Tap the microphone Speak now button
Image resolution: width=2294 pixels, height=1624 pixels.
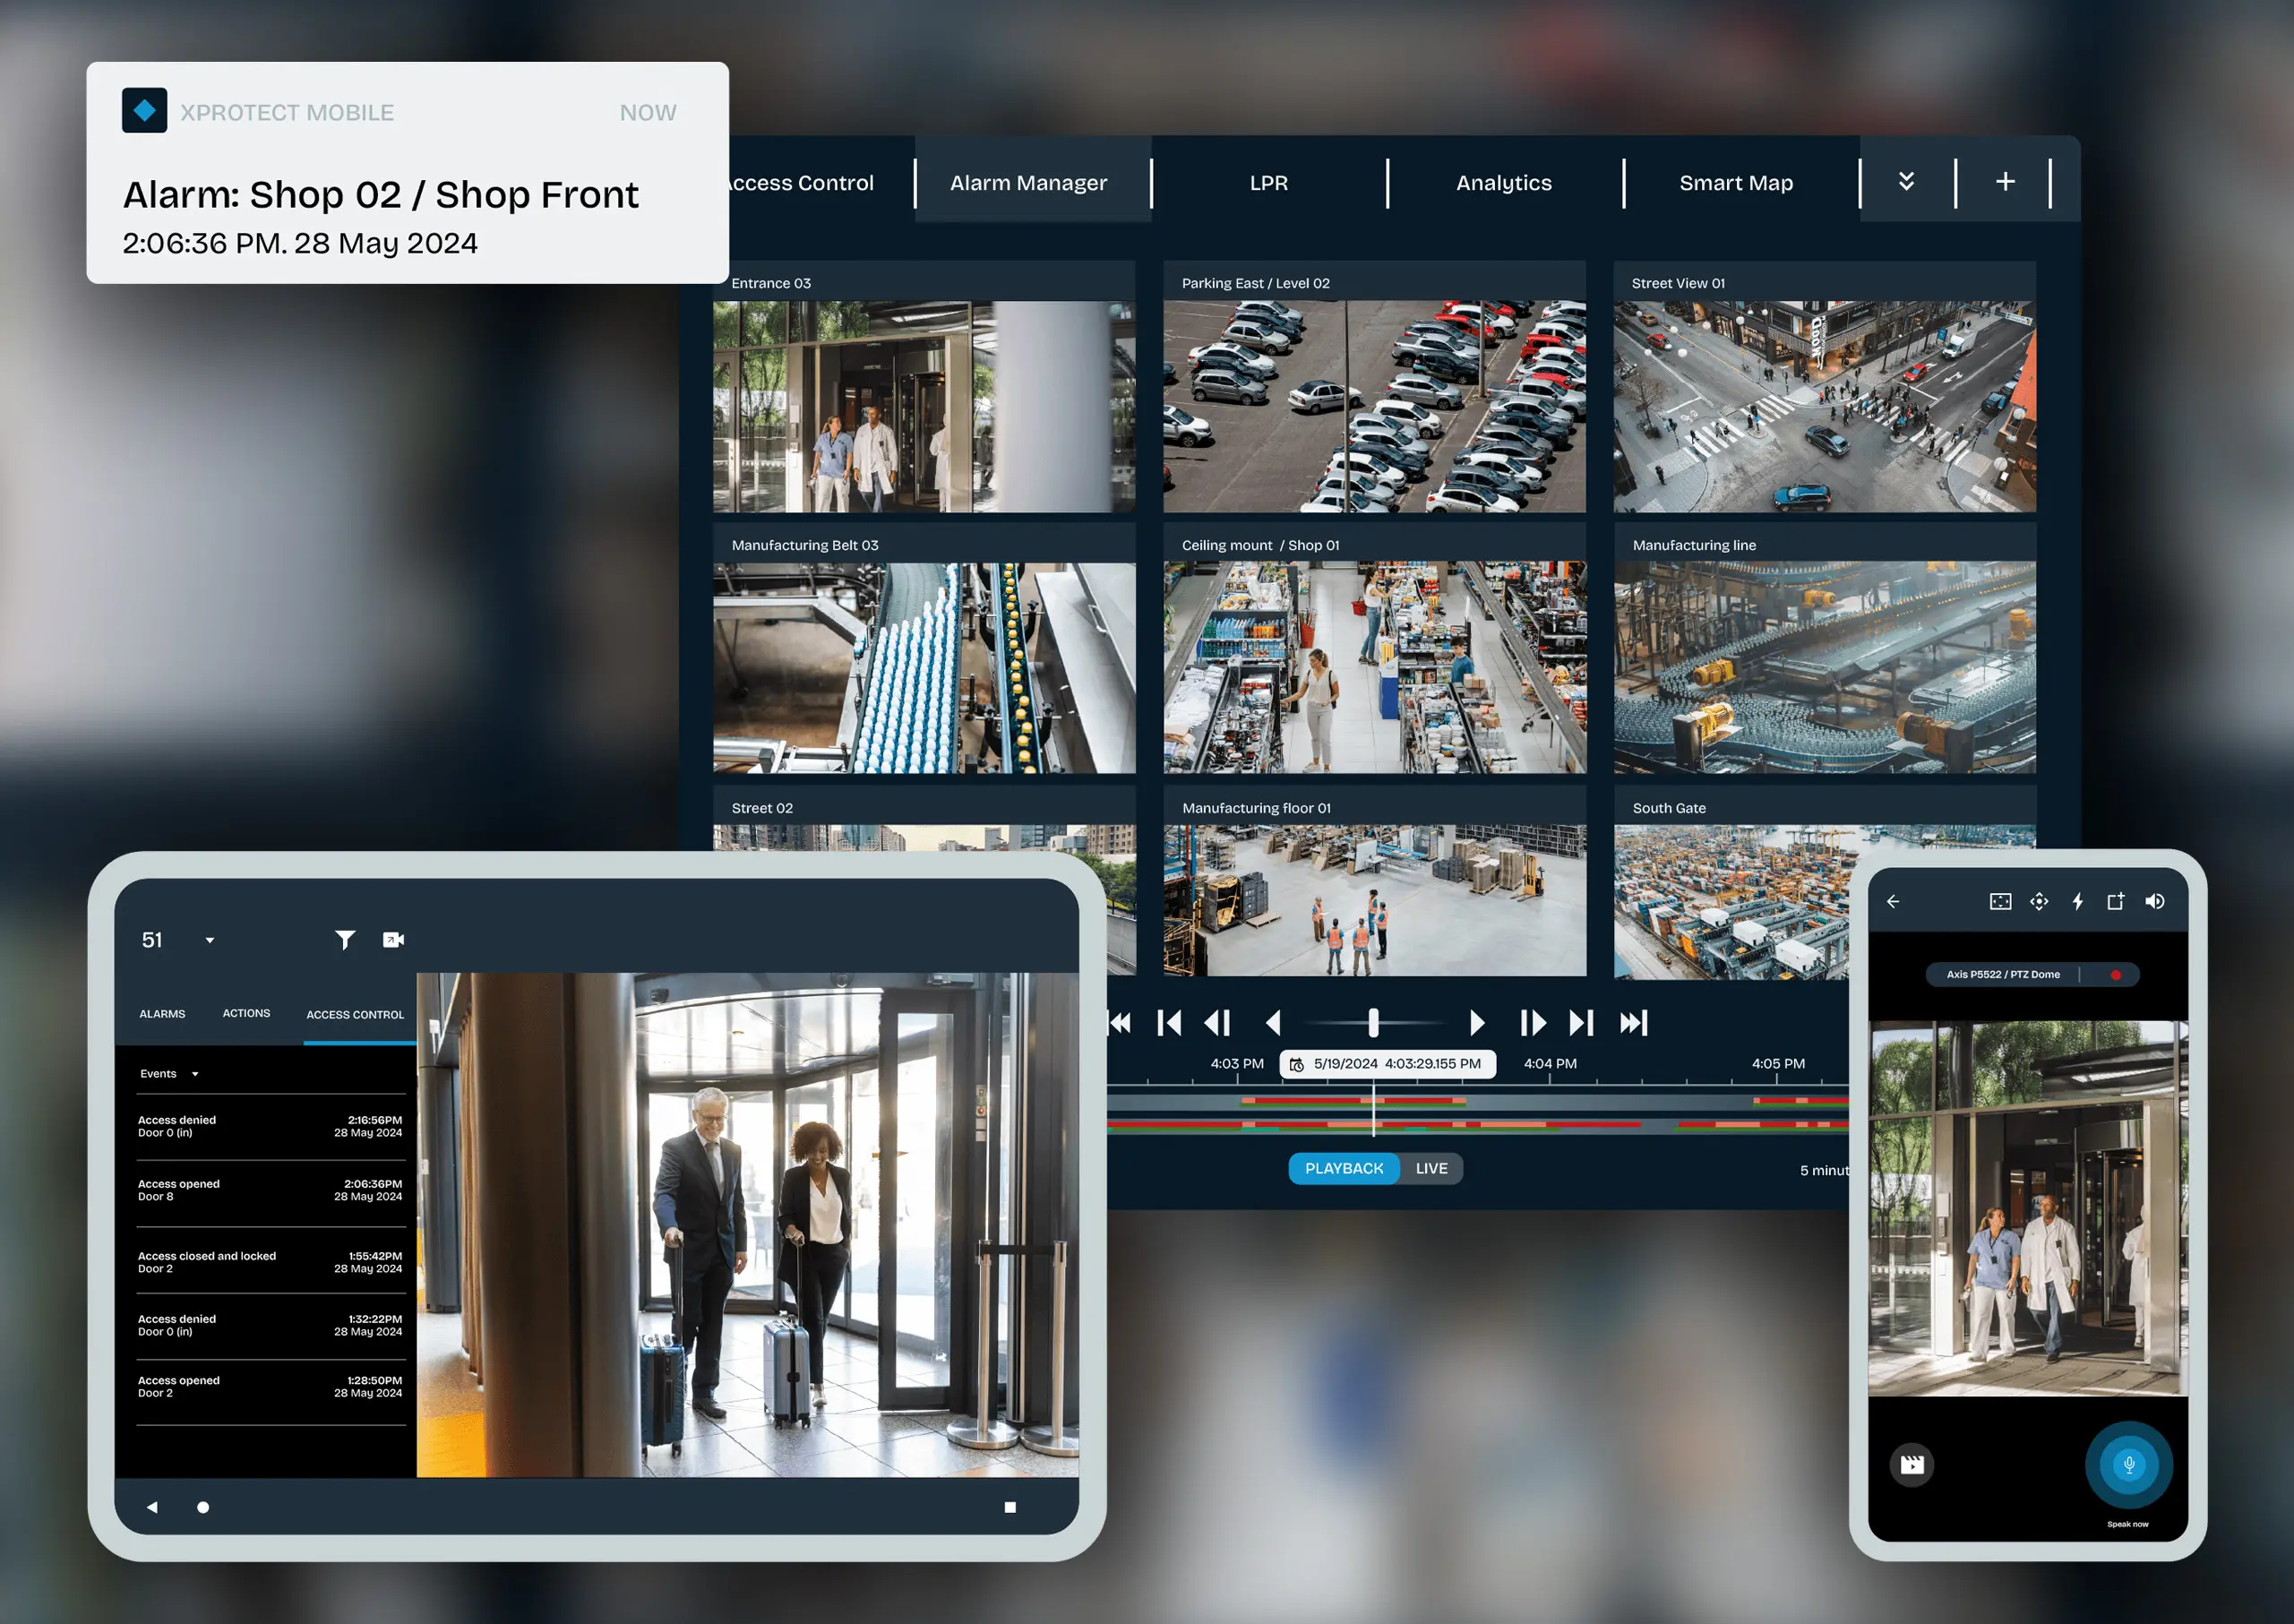point(2128,1464)
